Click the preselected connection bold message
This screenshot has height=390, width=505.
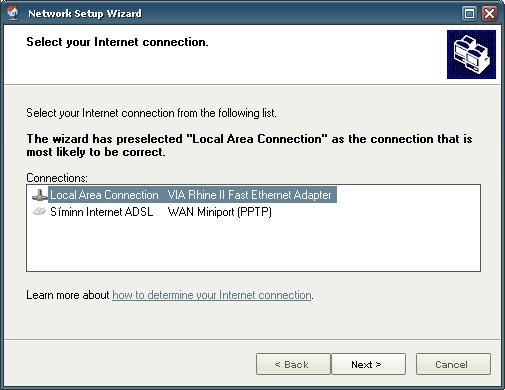coord(249,145)
